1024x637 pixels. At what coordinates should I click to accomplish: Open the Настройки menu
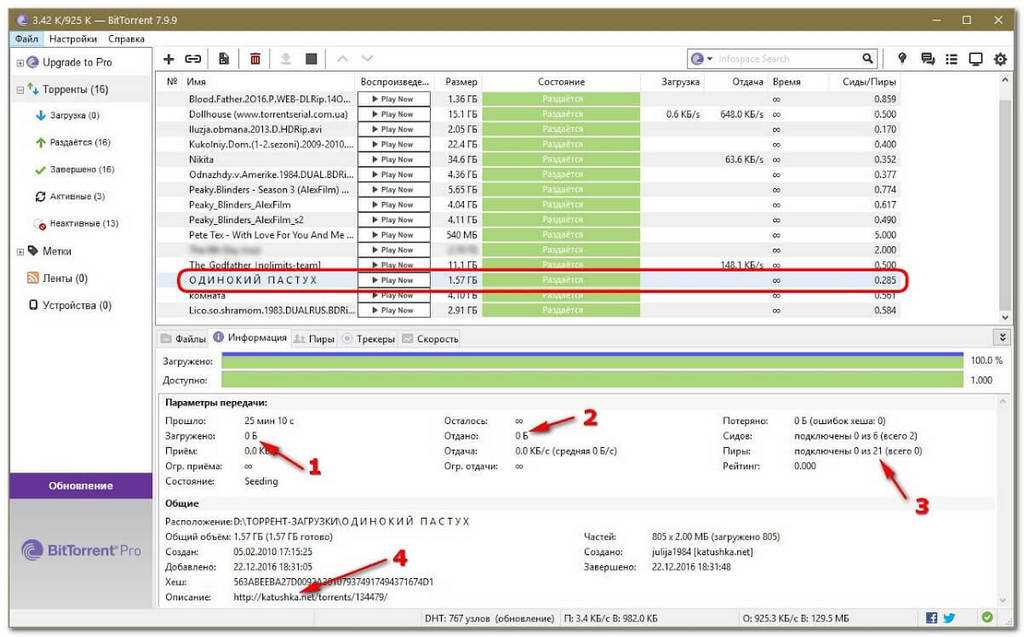click(73, 39)
